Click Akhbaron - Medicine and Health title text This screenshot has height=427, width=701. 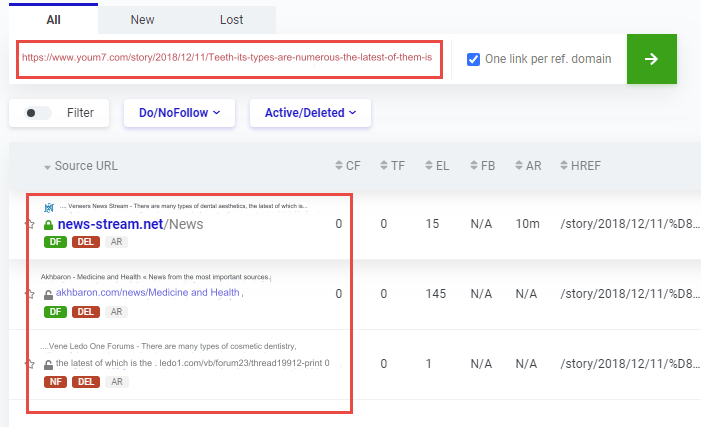pos(155,277)
